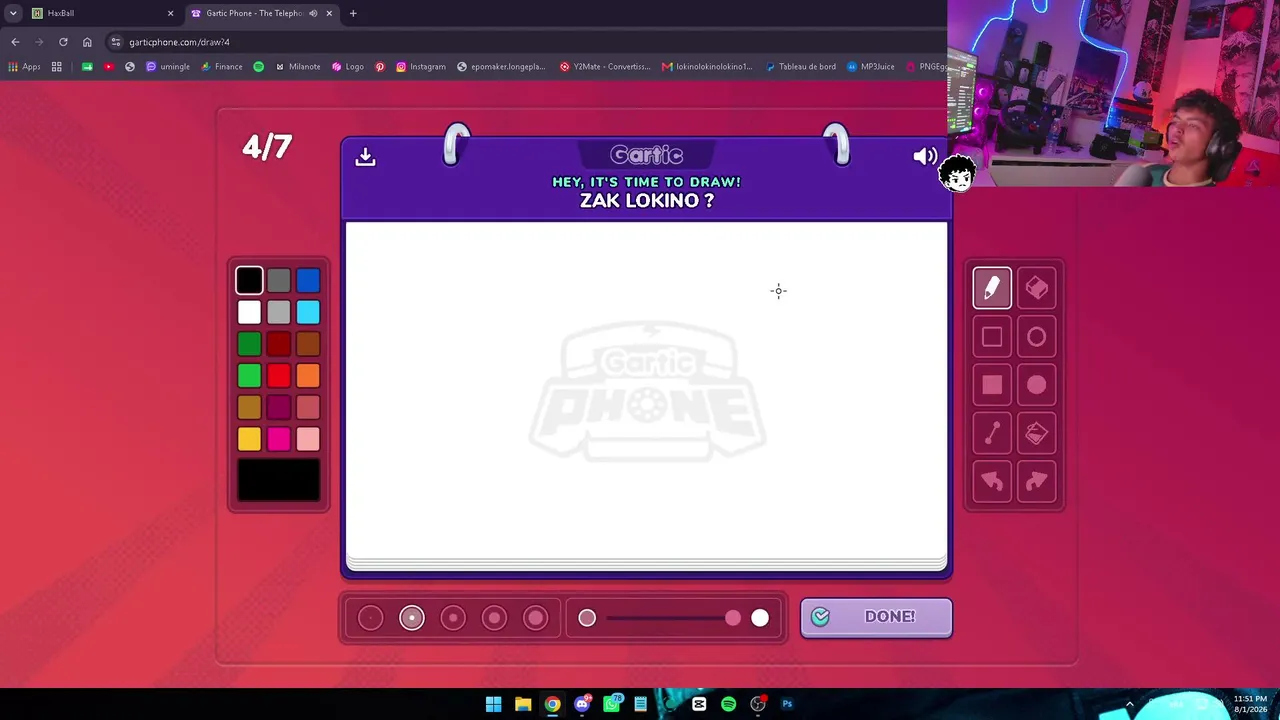Pick the brown color swatch
Viewport: 1280px width, 720px height.
click(x=308, y=345)
